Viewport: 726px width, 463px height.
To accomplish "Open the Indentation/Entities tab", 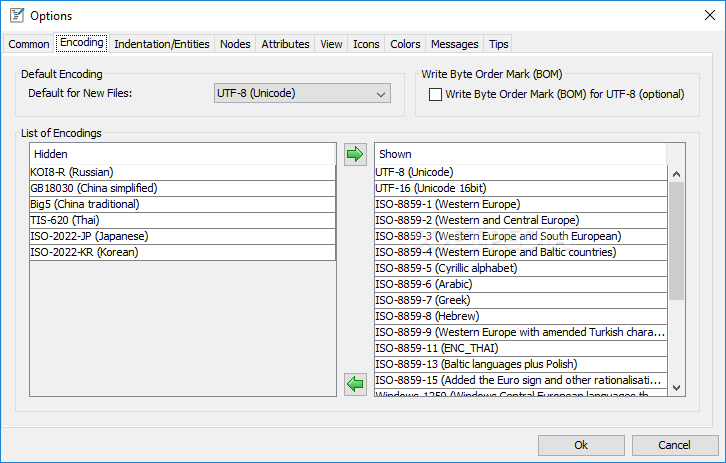I will tap(162, 44).
